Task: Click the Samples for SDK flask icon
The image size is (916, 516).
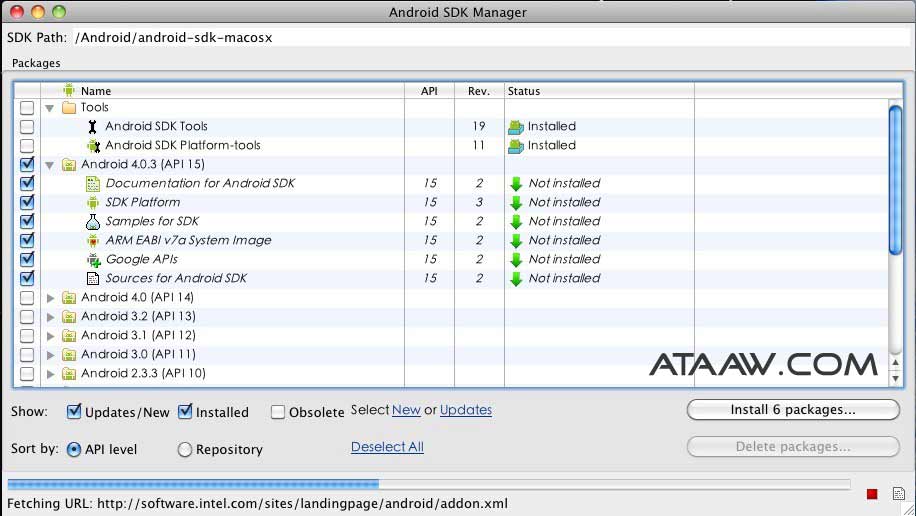Action: point(93,221)
